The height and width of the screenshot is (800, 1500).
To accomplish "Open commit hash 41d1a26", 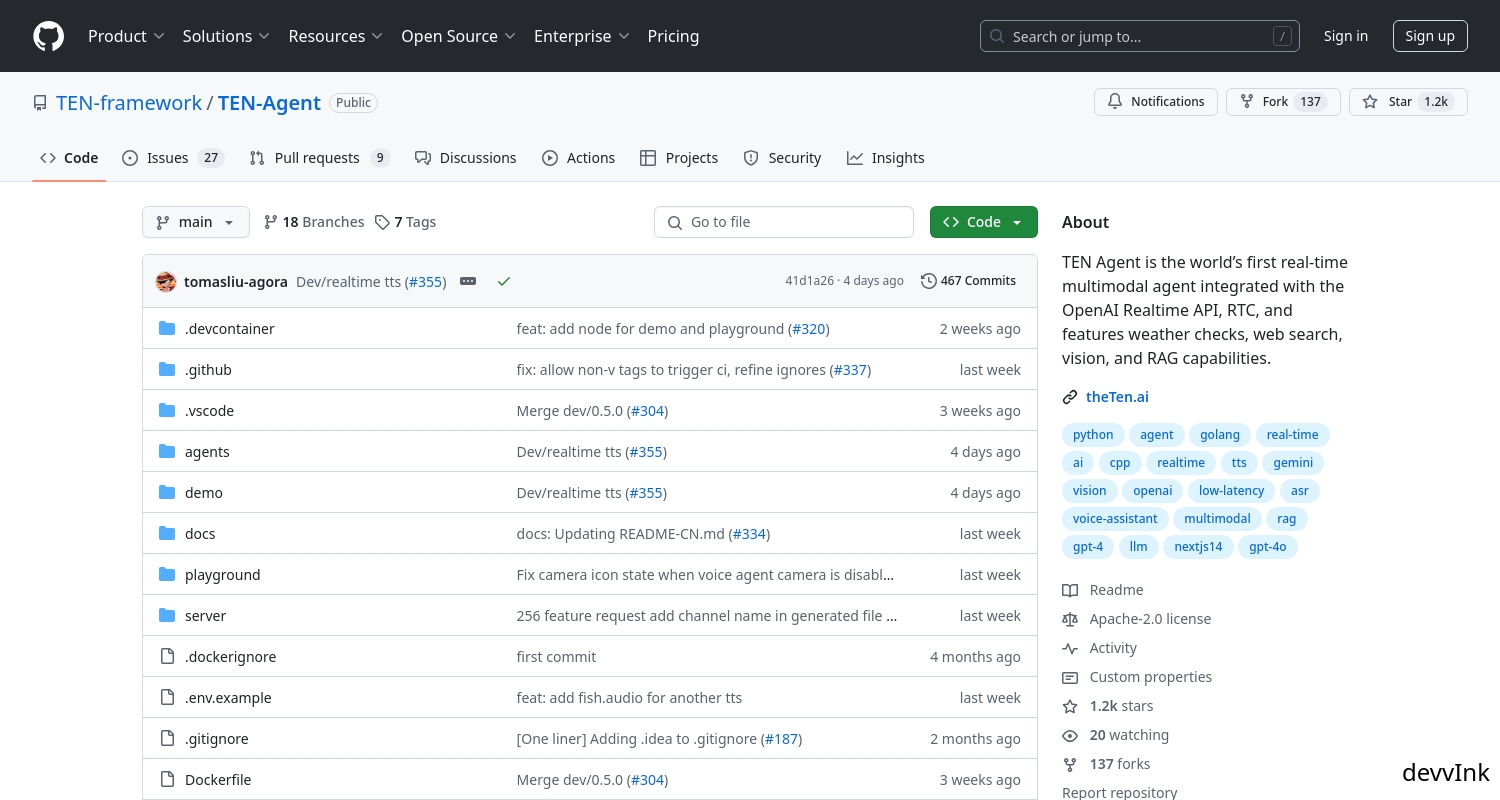I will tap(809, 281).
